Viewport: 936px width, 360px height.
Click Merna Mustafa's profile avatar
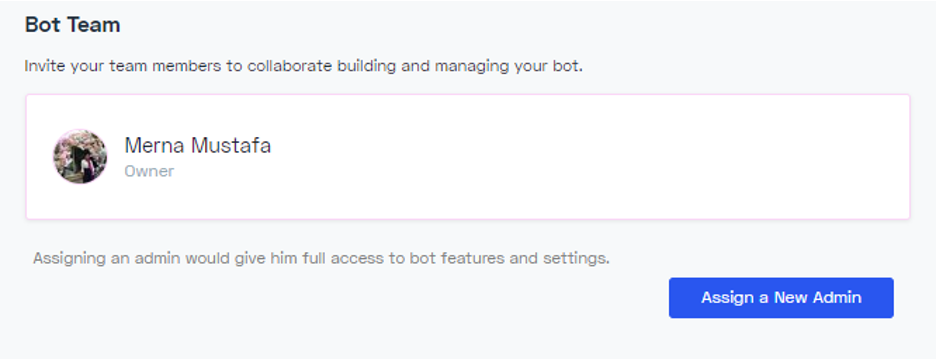[80, 156]
